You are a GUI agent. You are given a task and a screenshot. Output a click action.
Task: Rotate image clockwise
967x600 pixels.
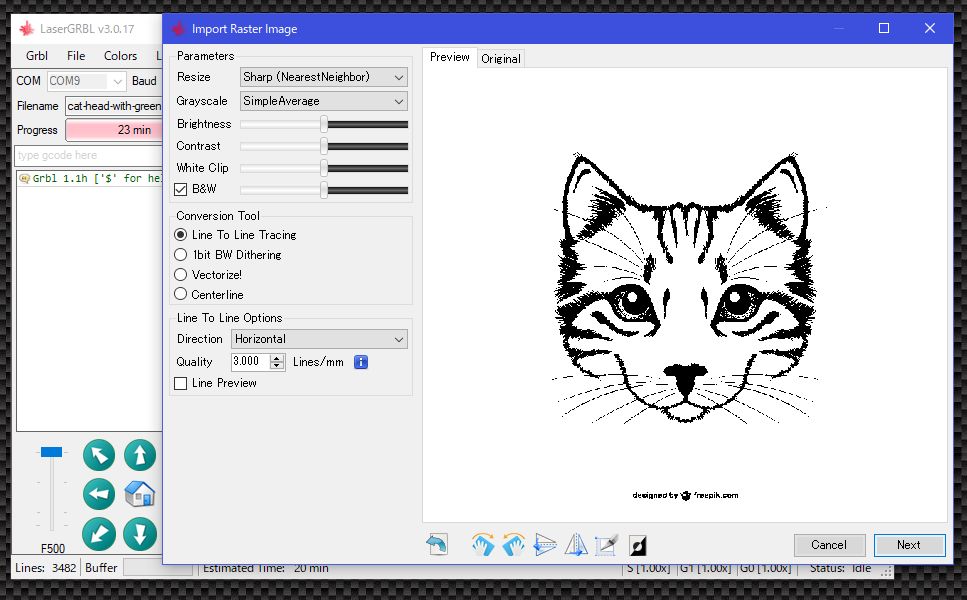coord(483,545)
